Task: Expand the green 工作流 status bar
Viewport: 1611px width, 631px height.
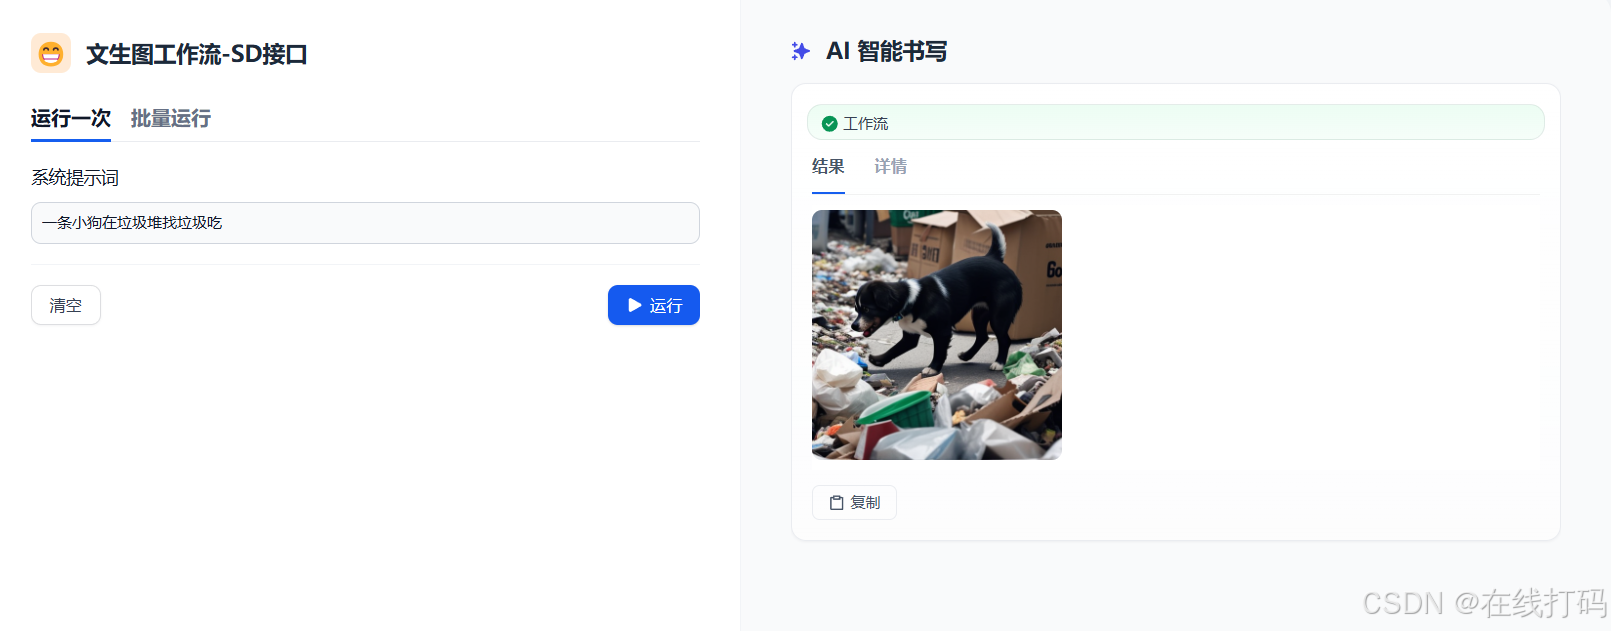Action: pyautogui.click(x=1176, y=122)
